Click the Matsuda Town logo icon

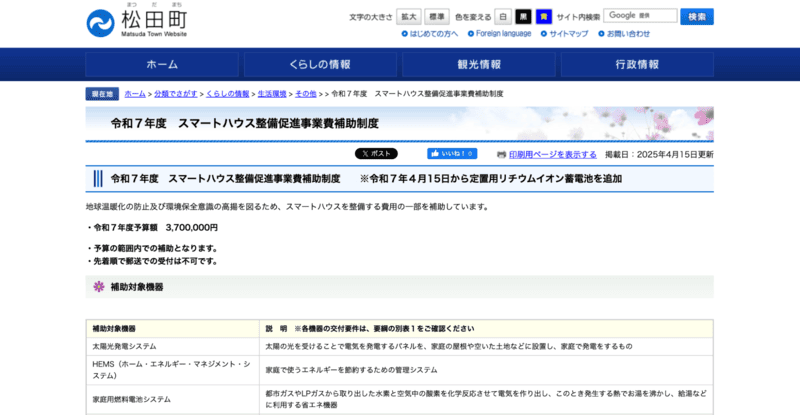[x=101, y=23]
